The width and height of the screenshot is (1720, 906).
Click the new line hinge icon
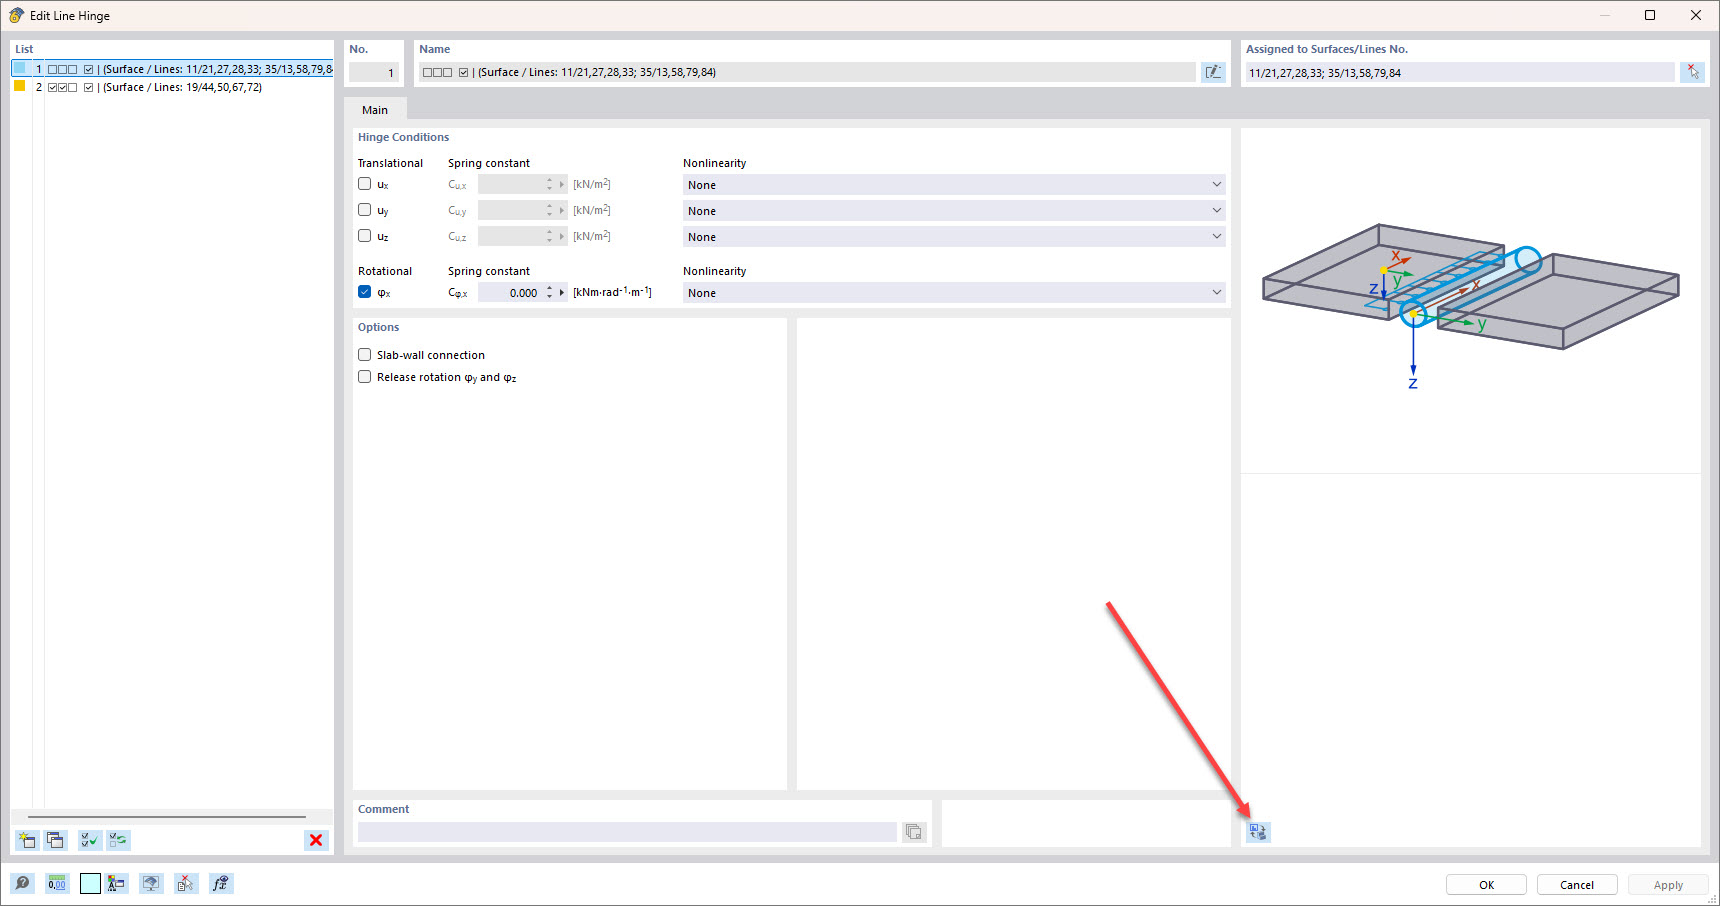pos(27,840)
